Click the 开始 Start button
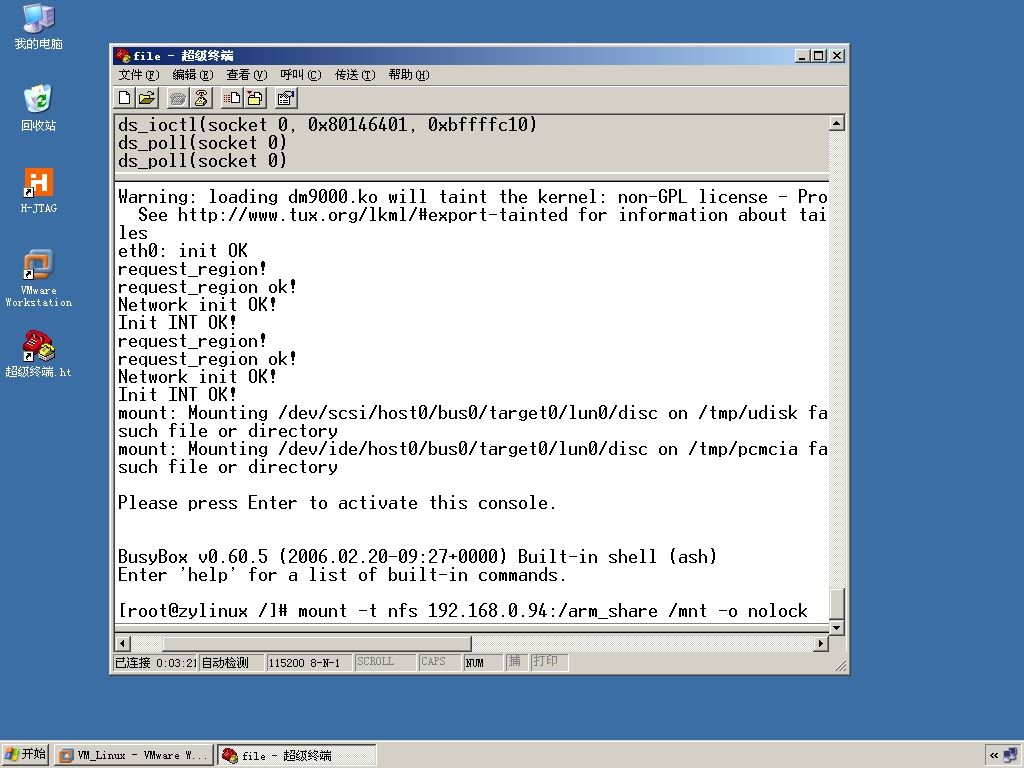 tap(25, 754)
